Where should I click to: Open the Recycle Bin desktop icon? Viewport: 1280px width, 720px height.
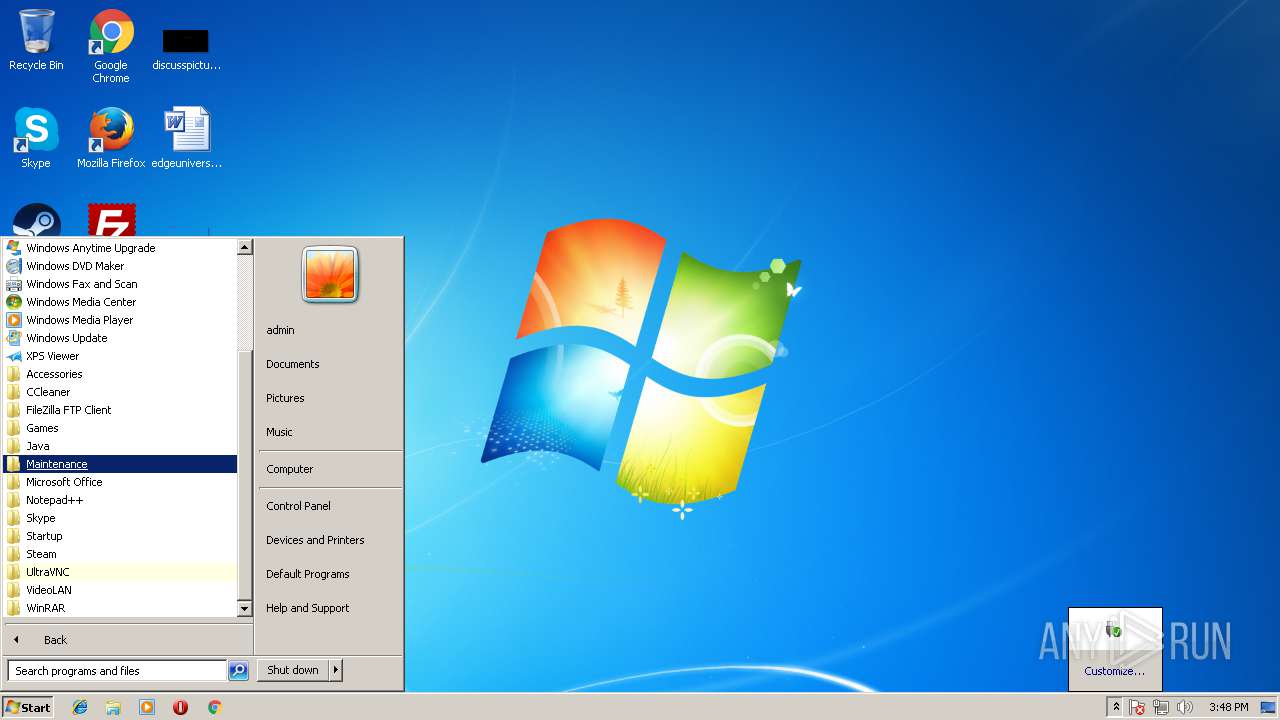36,40
